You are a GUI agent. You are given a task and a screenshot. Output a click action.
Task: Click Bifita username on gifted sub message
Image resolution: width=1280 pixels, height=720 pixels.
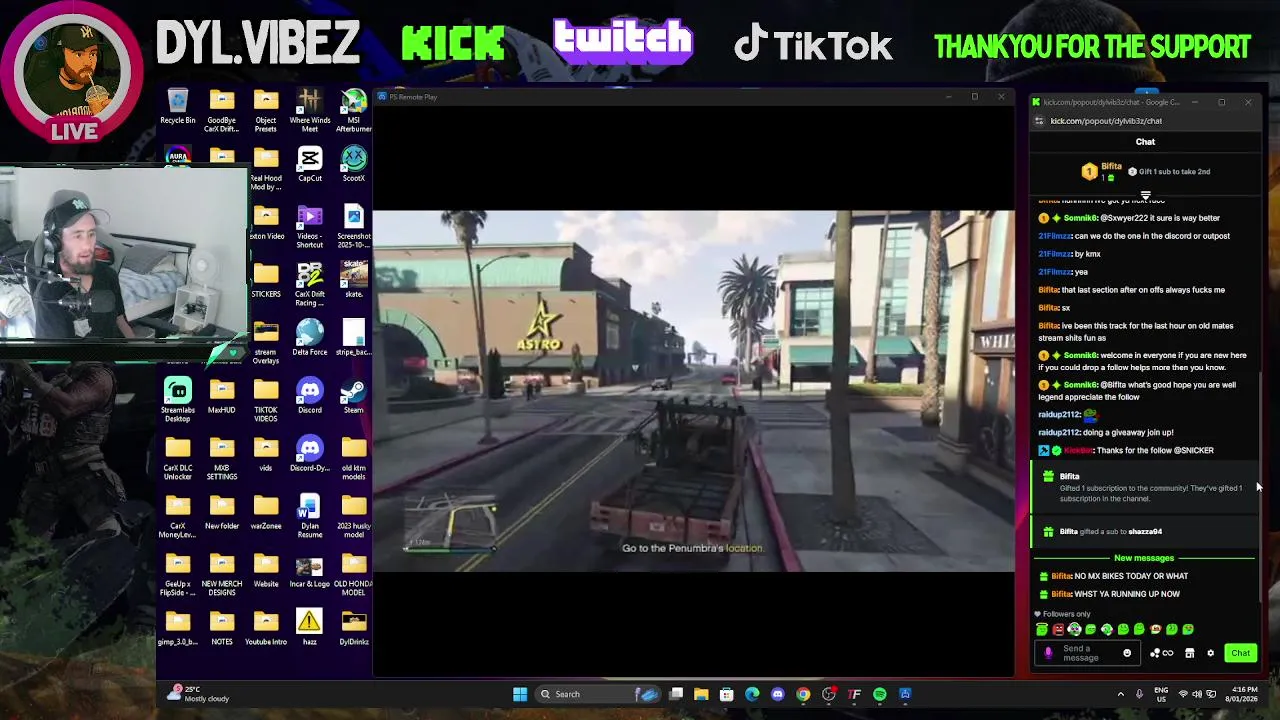[x=1068, y=532]
